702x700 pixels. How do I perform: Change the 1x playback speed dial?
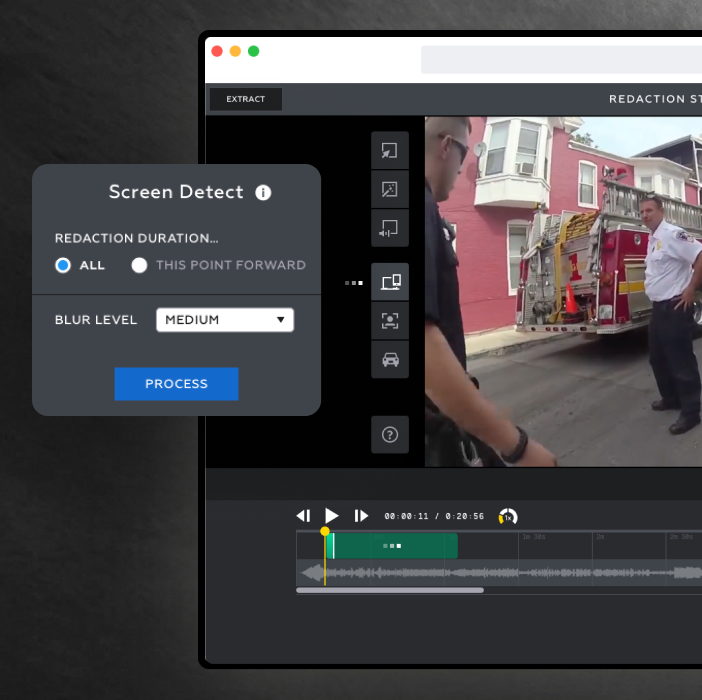click(508, 516)
